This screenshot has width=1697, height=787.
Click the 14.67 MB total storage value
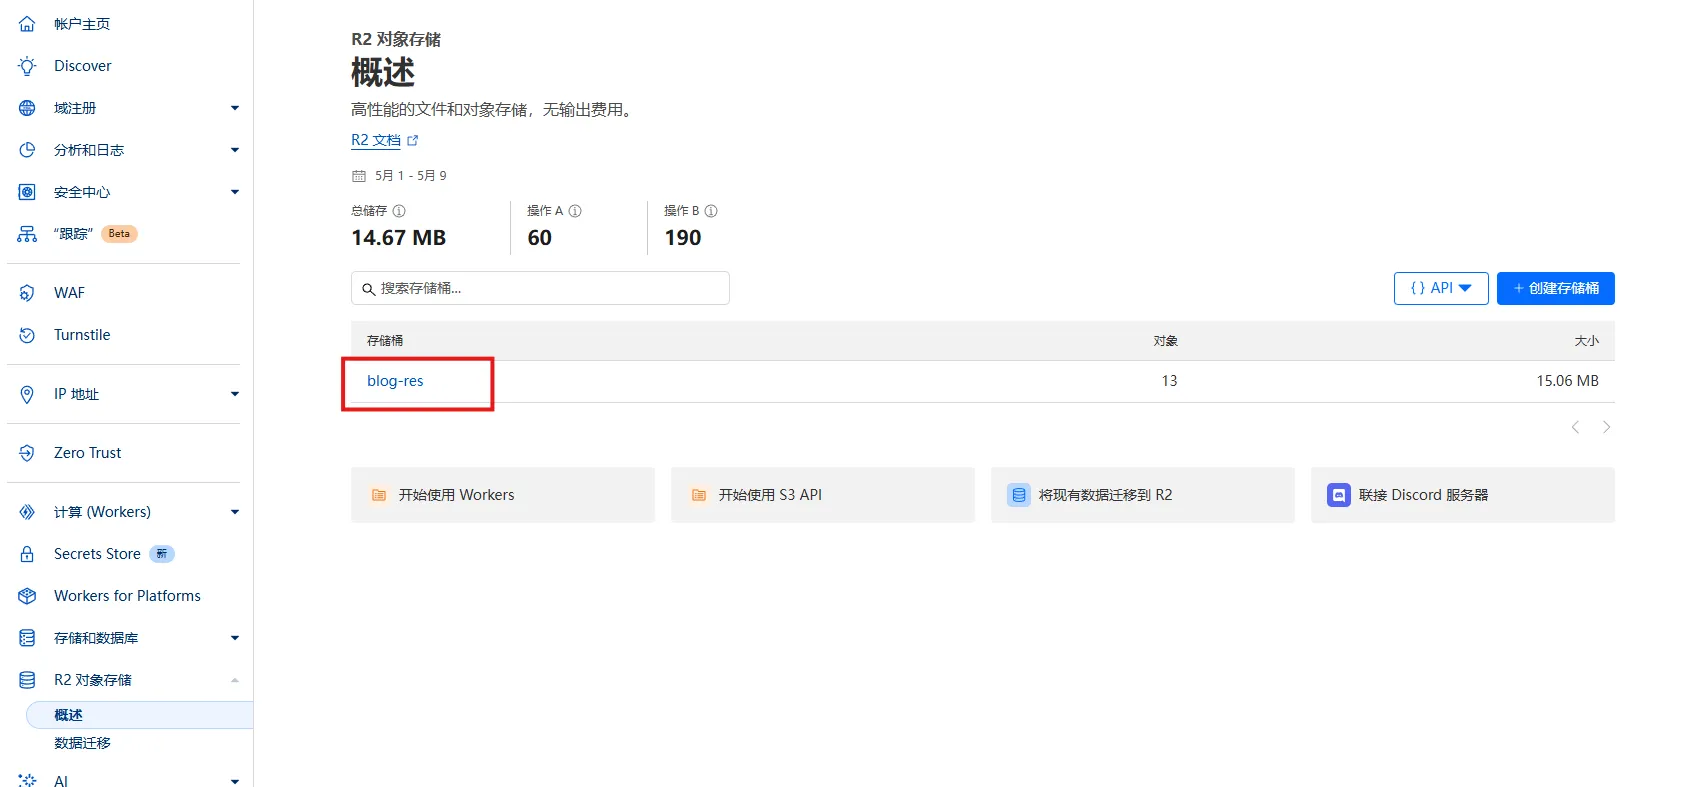click(x=399, y=238)
